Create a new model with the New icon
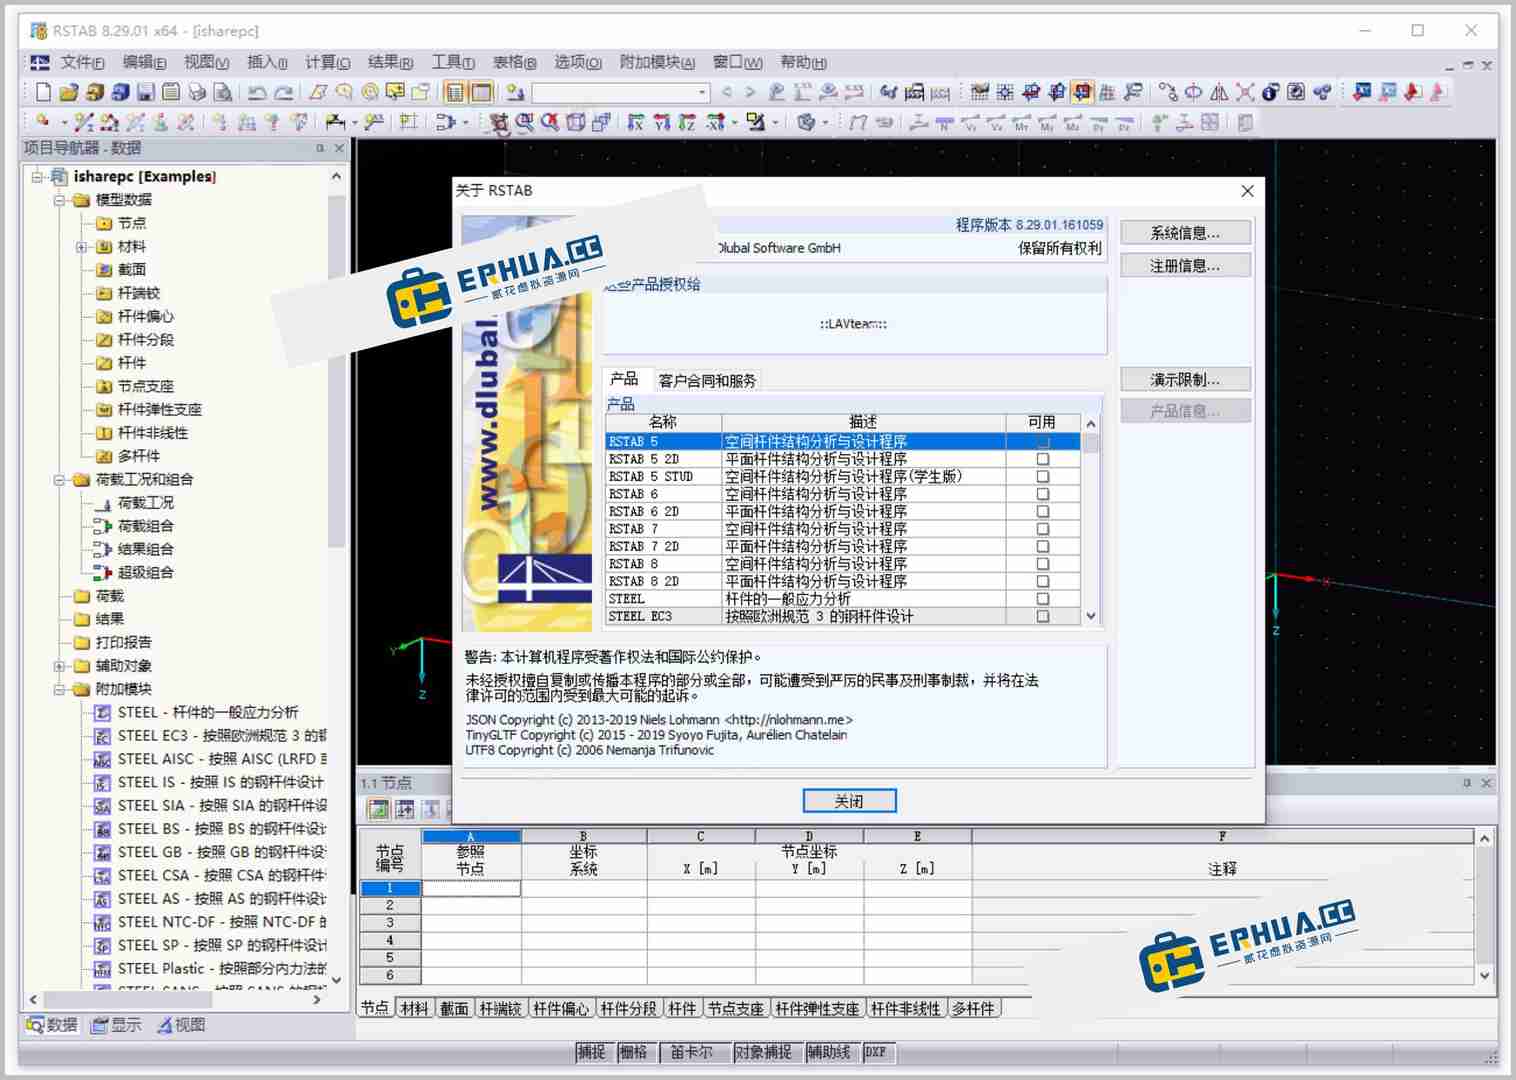1516x1080 pixels. 43,92
